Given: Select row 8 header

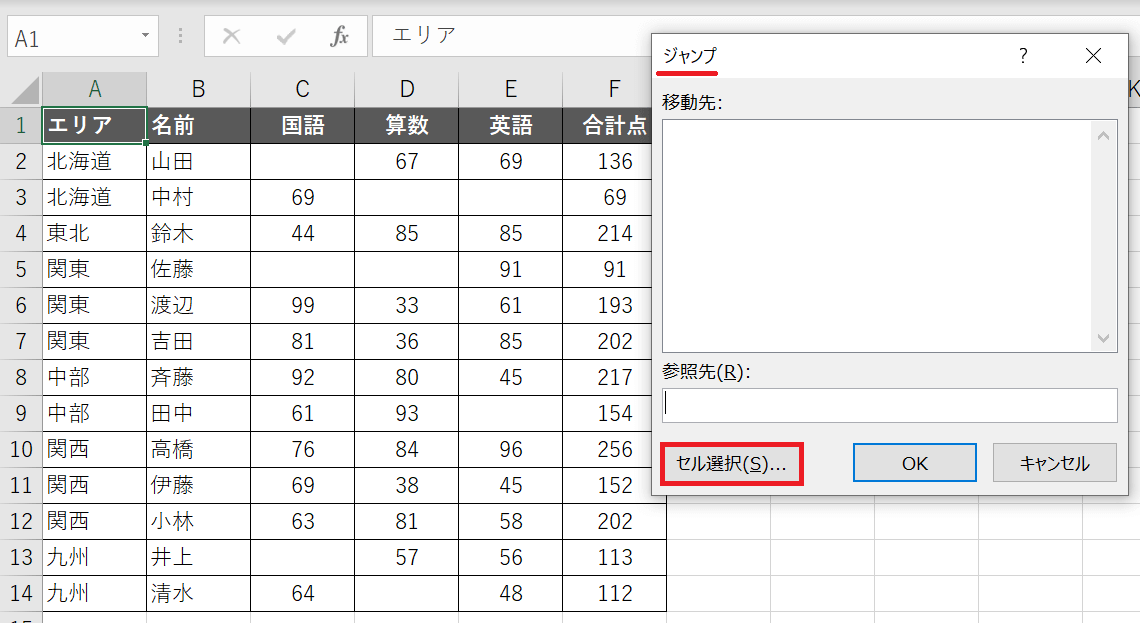Looking at the screenshot, I should pos(21,378).
